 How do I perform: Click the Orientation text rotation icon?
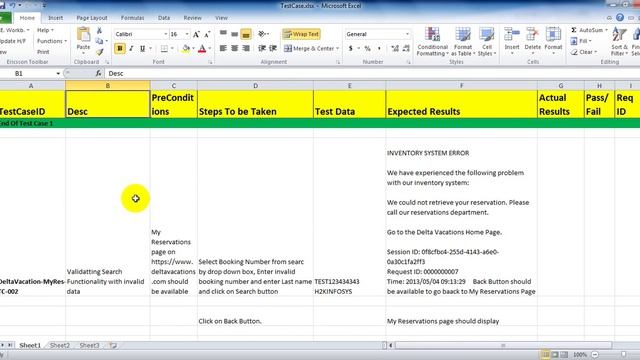(x=262, y=34)
